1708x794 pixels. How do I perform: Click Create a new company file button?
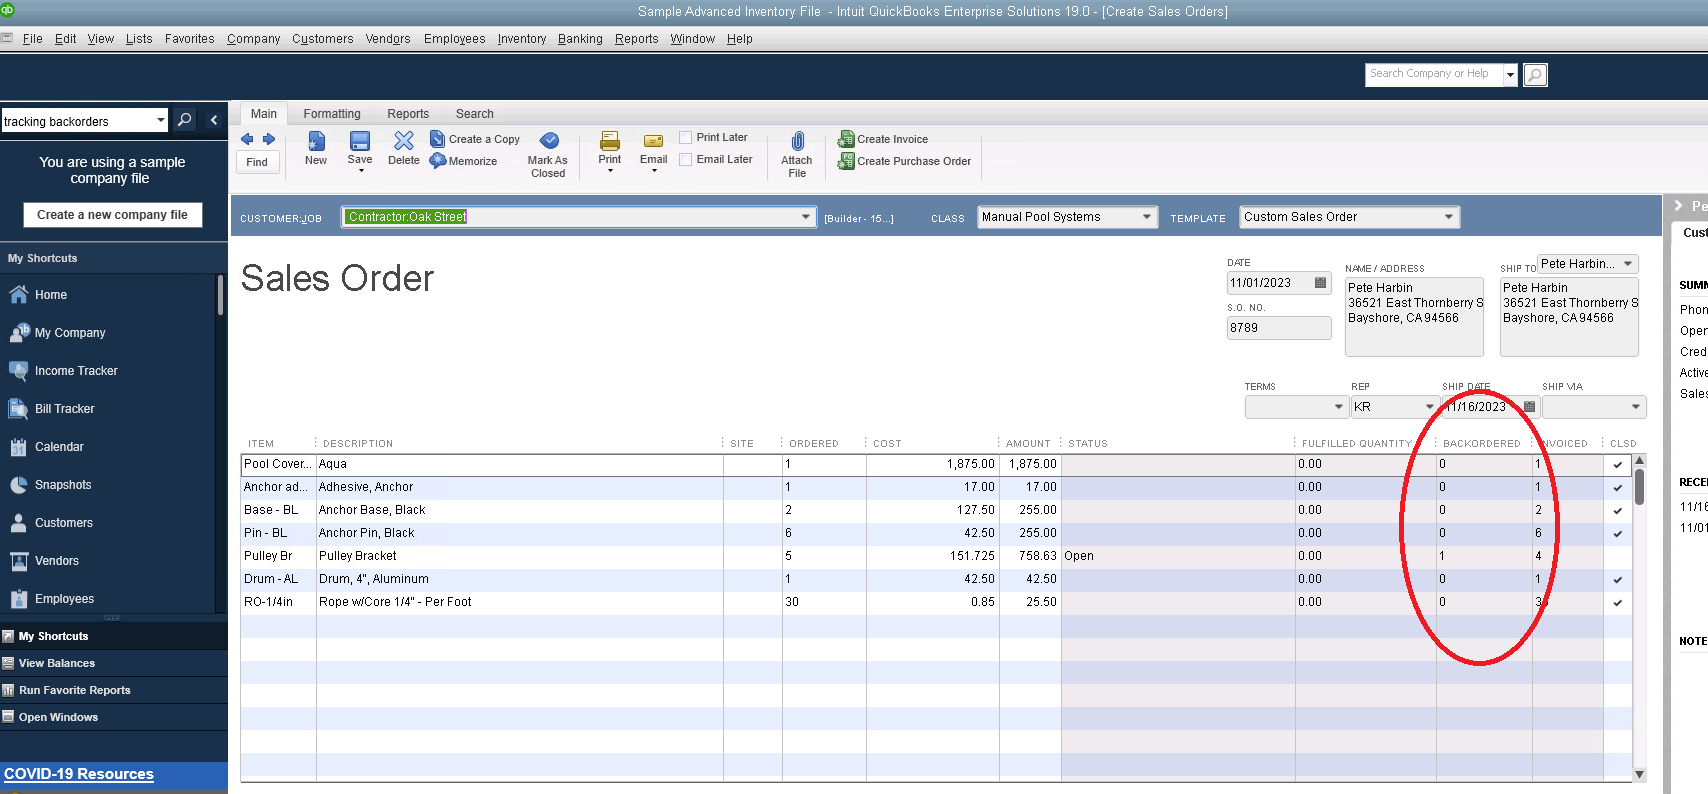(x=112, y=215)
